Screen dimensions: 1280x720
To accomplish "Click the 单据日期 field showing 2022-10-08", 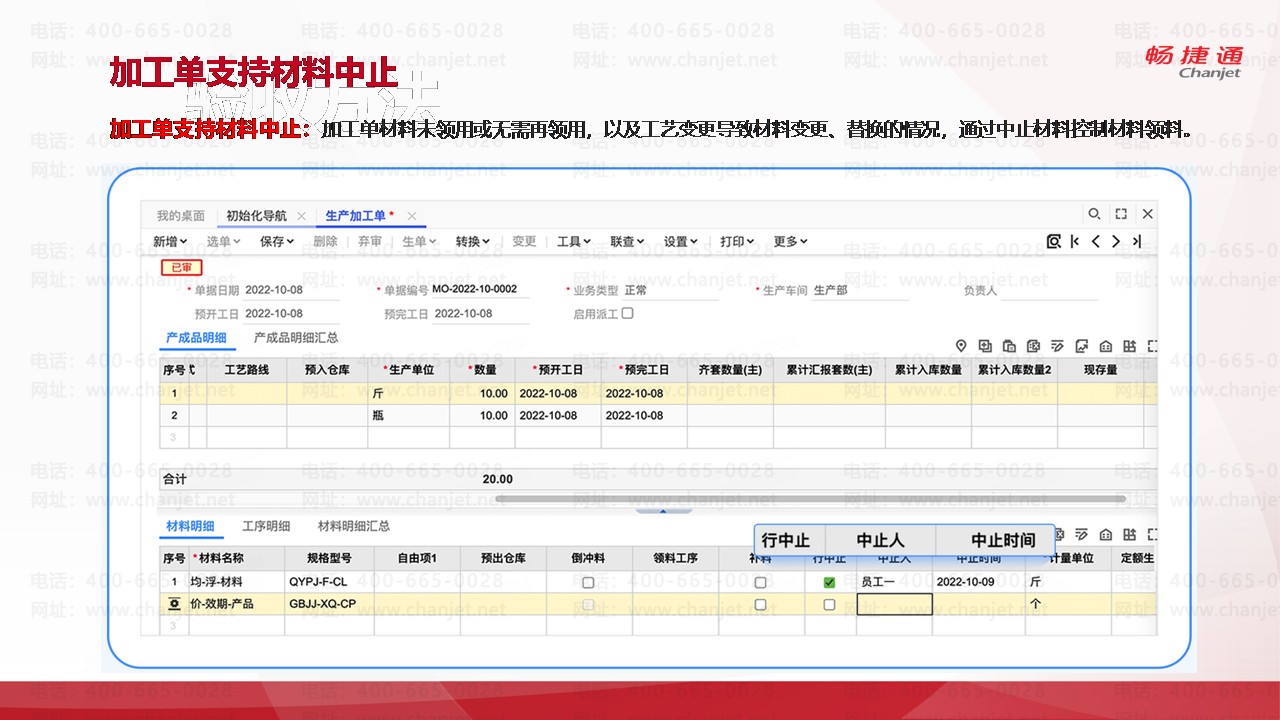I will (x=292, y=290).
